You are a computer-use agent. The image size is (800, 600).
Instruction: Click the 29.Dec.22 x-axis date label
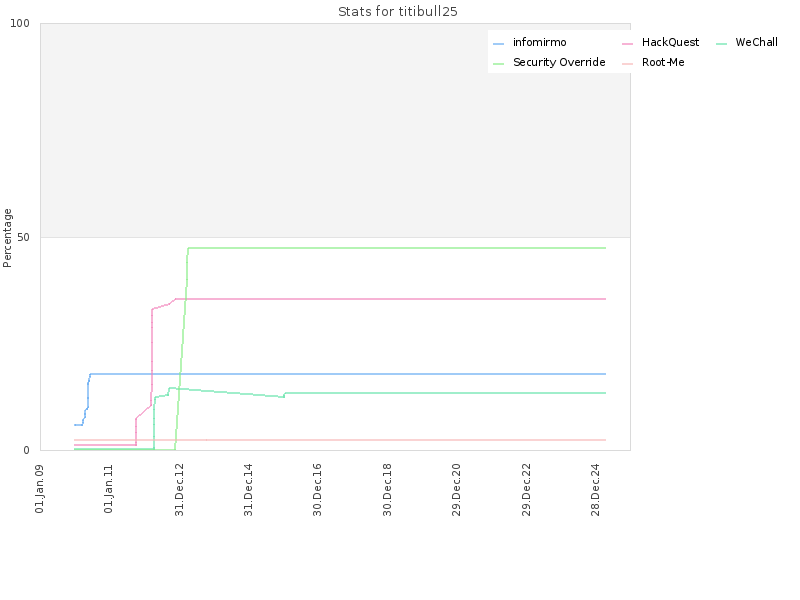(x=526, y=490)
